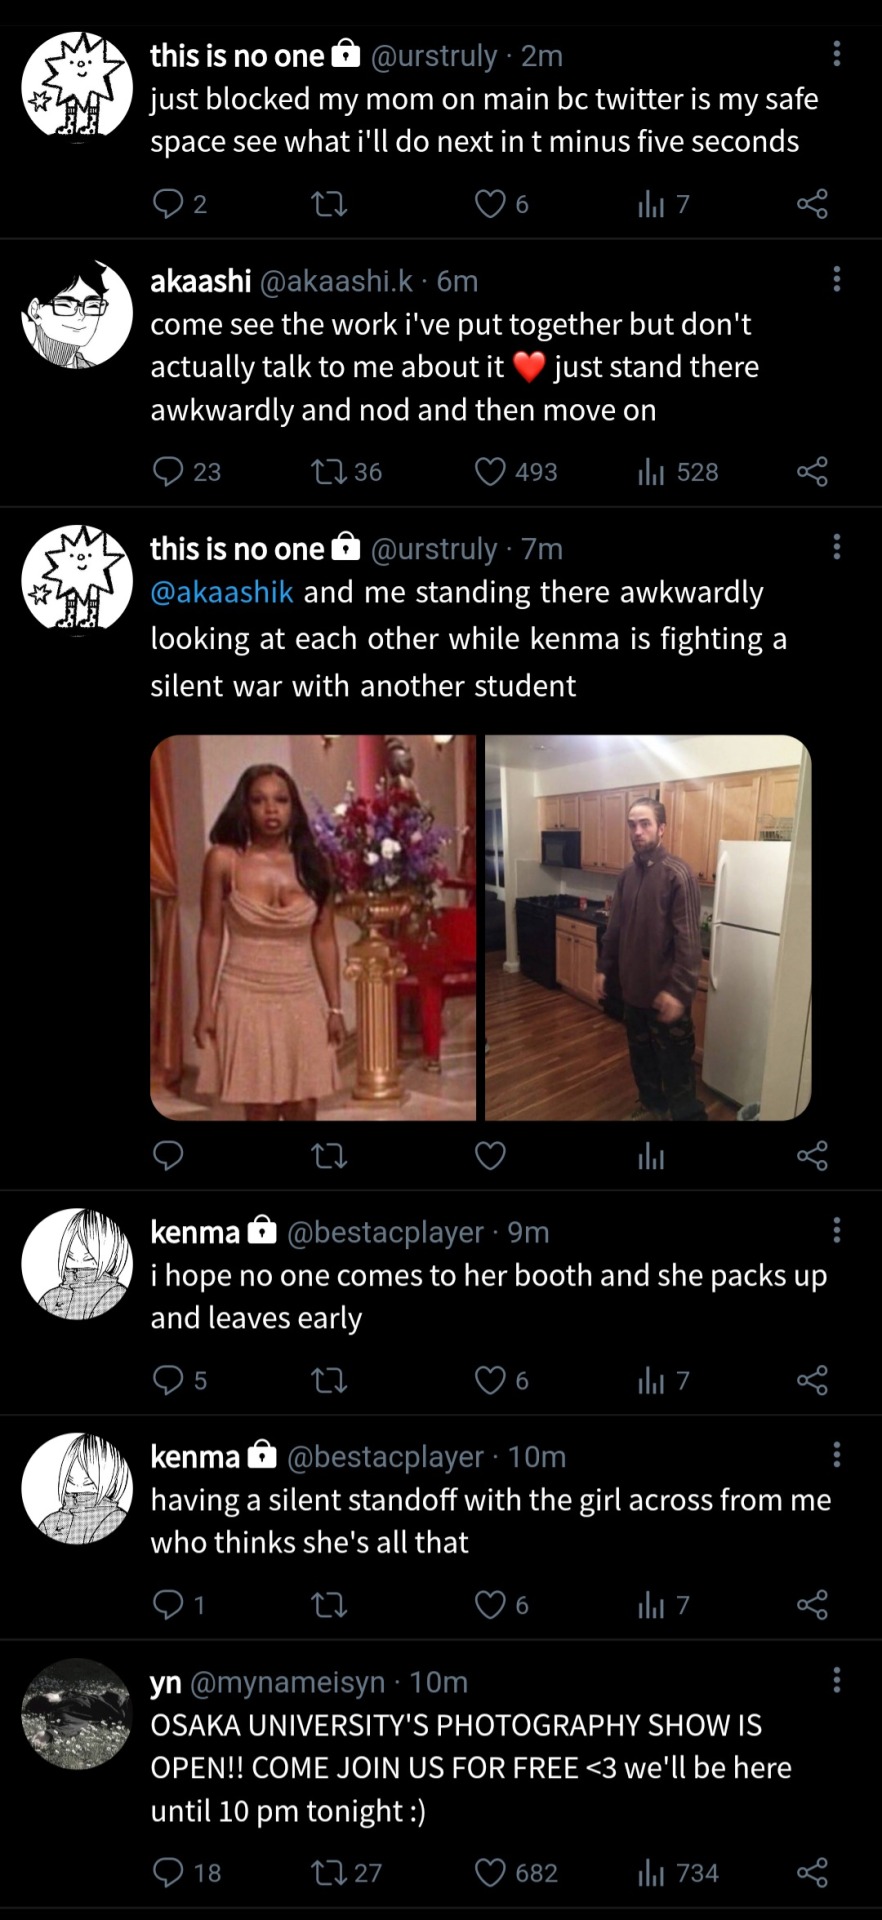
Task: Open the woman in dress photo
Action: click(313, 927)
